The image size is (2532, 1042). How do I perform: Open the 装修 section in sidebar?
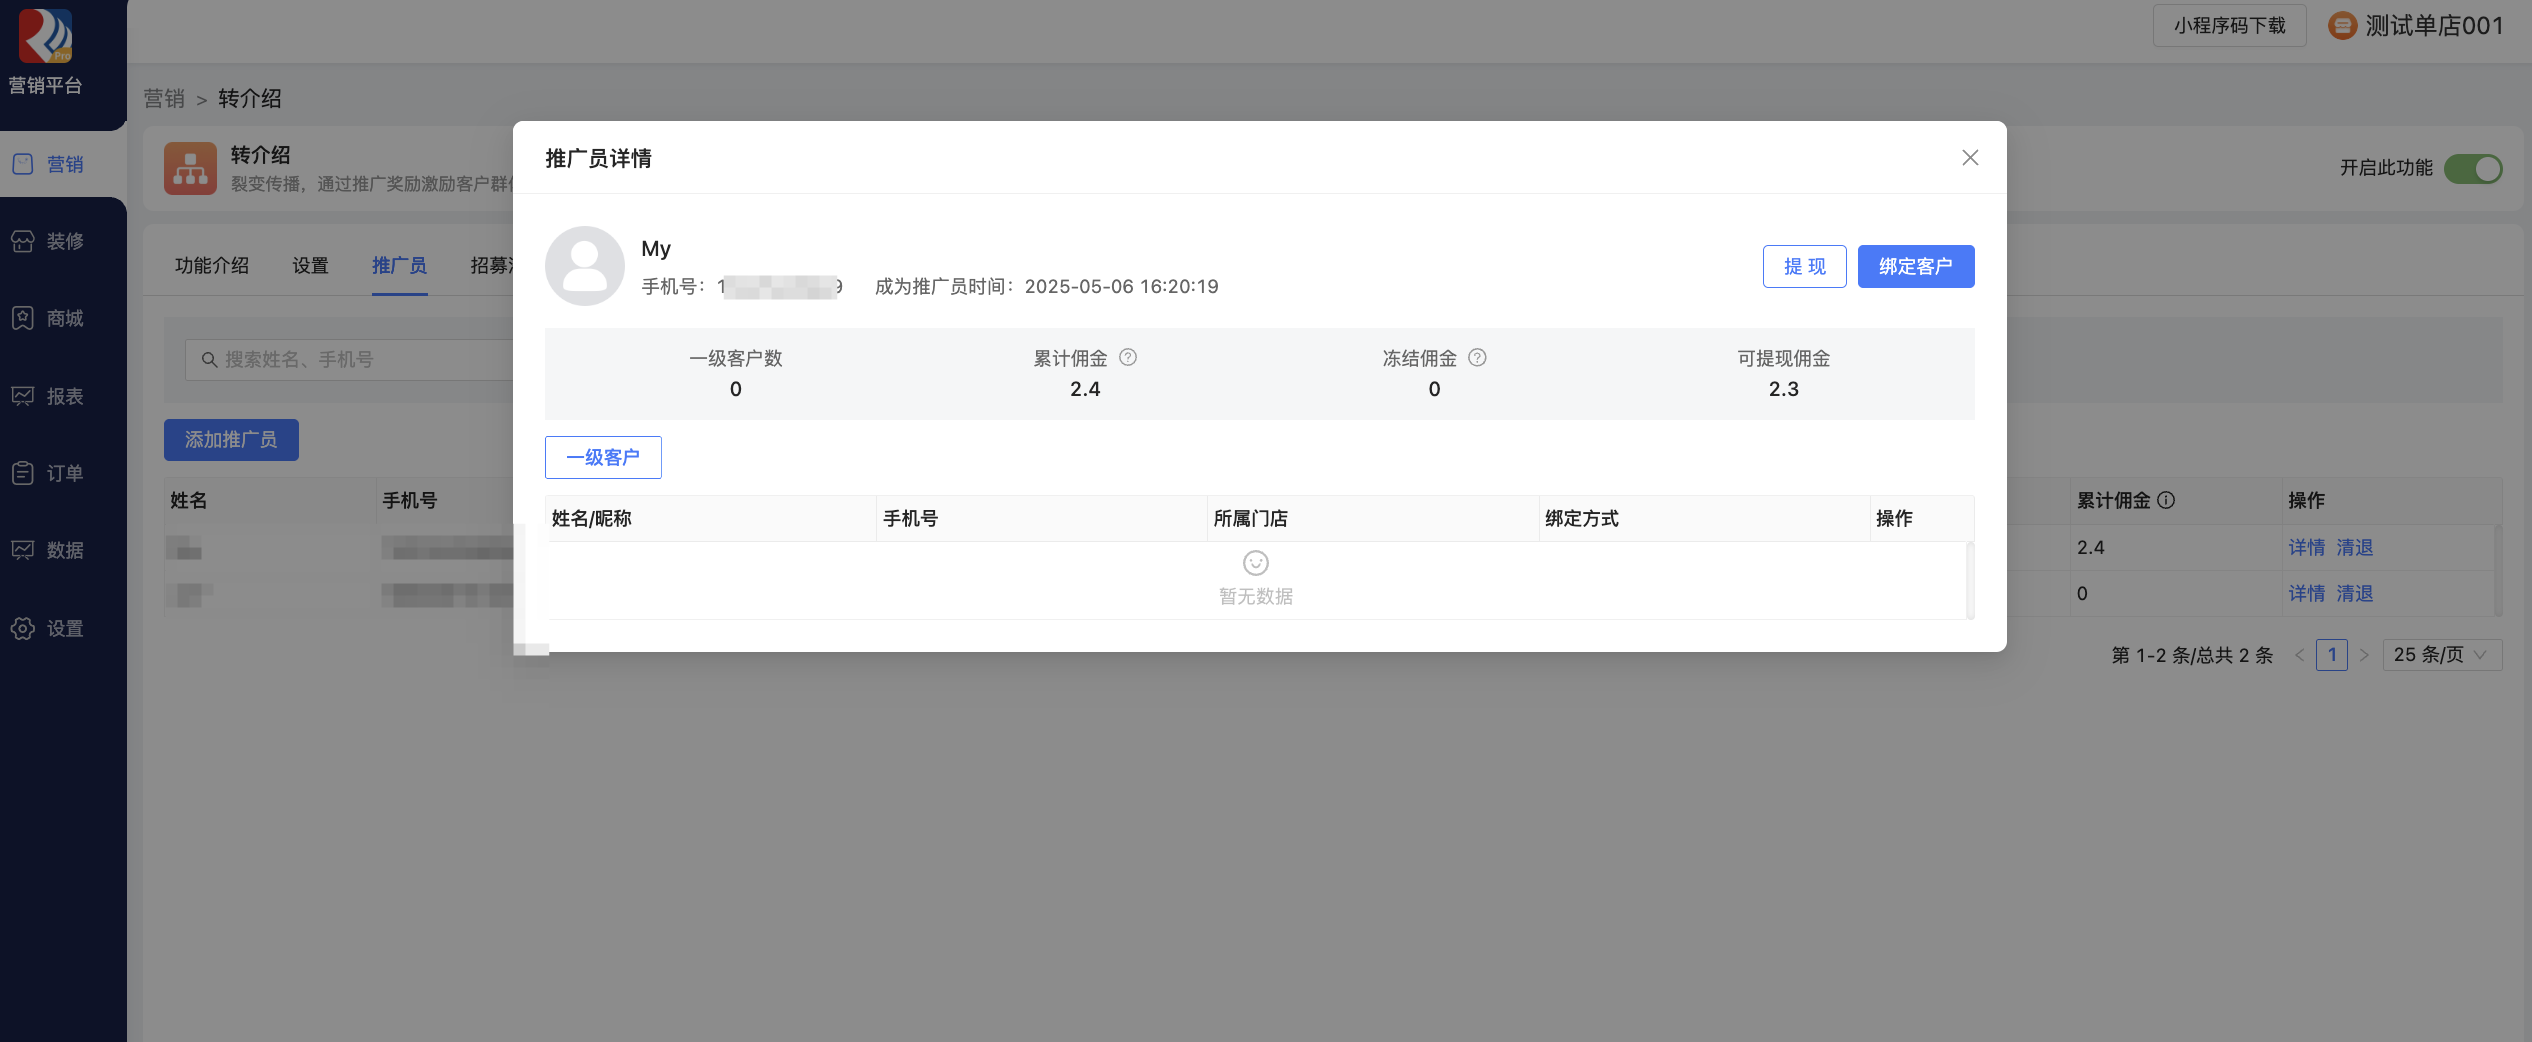48,241
